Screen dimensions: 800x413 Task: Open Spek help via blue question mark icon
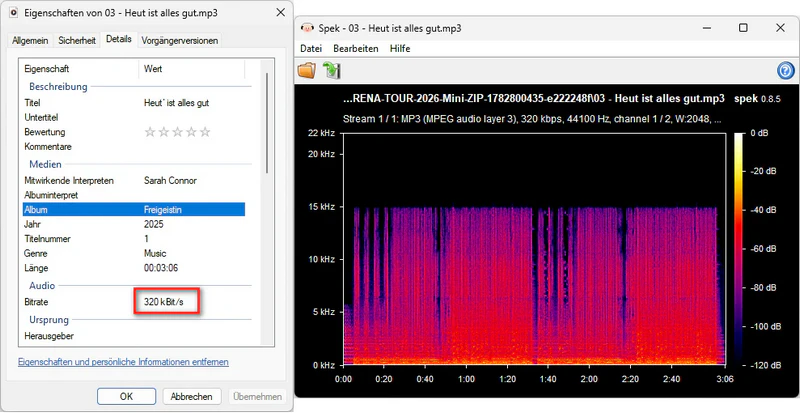786,70
